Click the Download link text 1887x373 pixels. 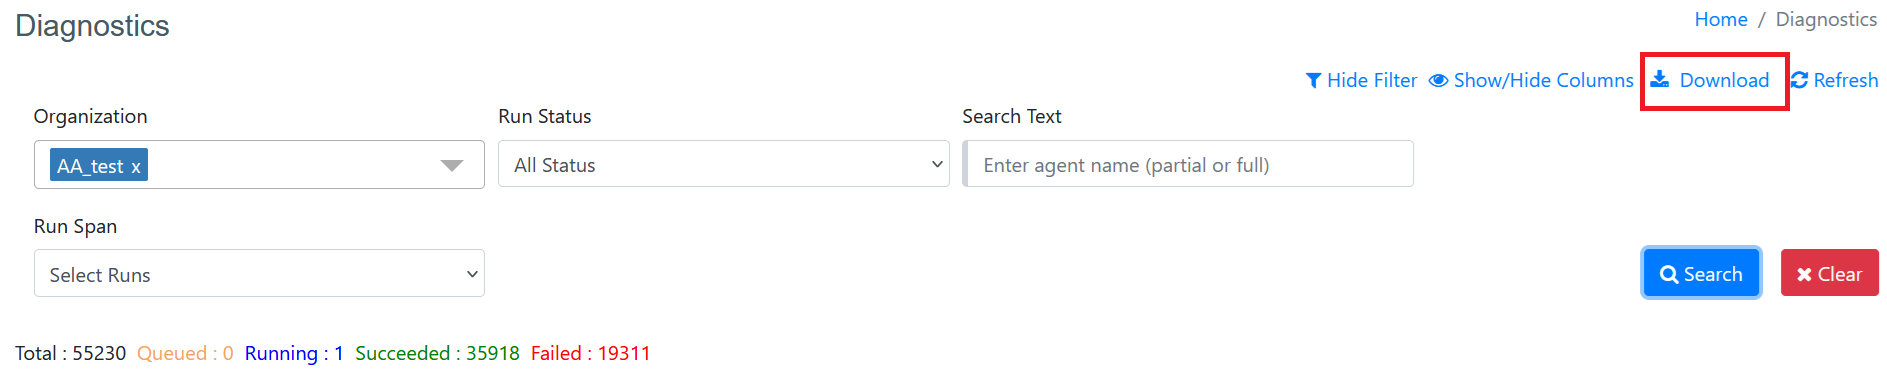(1724, 81)
